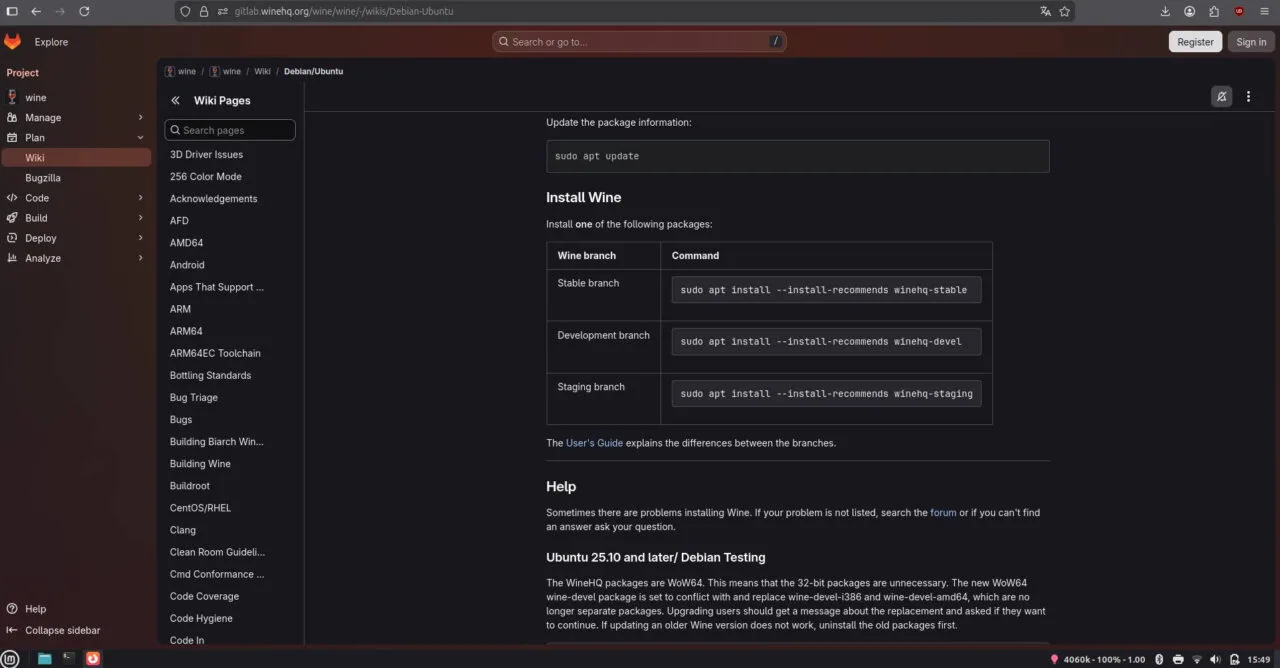Click Collapse sidebar
Image resolution: width=1280 pixels, height=668 pixels.
click(54, 630)
